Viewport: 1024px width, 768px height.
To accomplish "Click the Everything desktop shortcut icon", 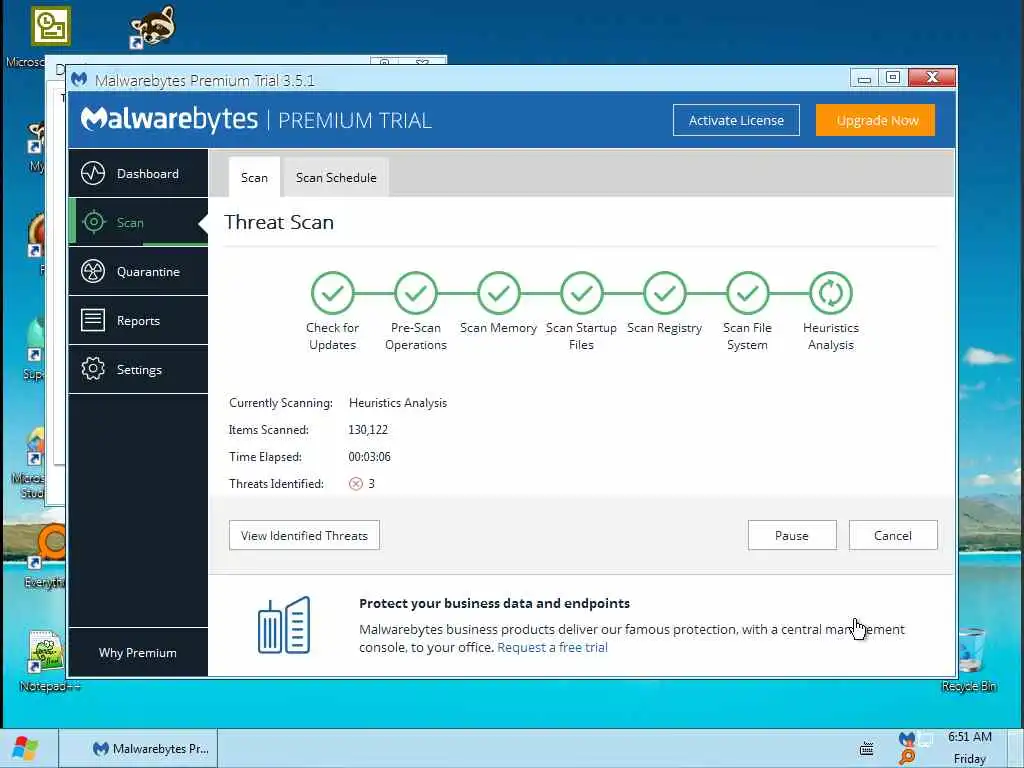I will click(x=46, y=549).
